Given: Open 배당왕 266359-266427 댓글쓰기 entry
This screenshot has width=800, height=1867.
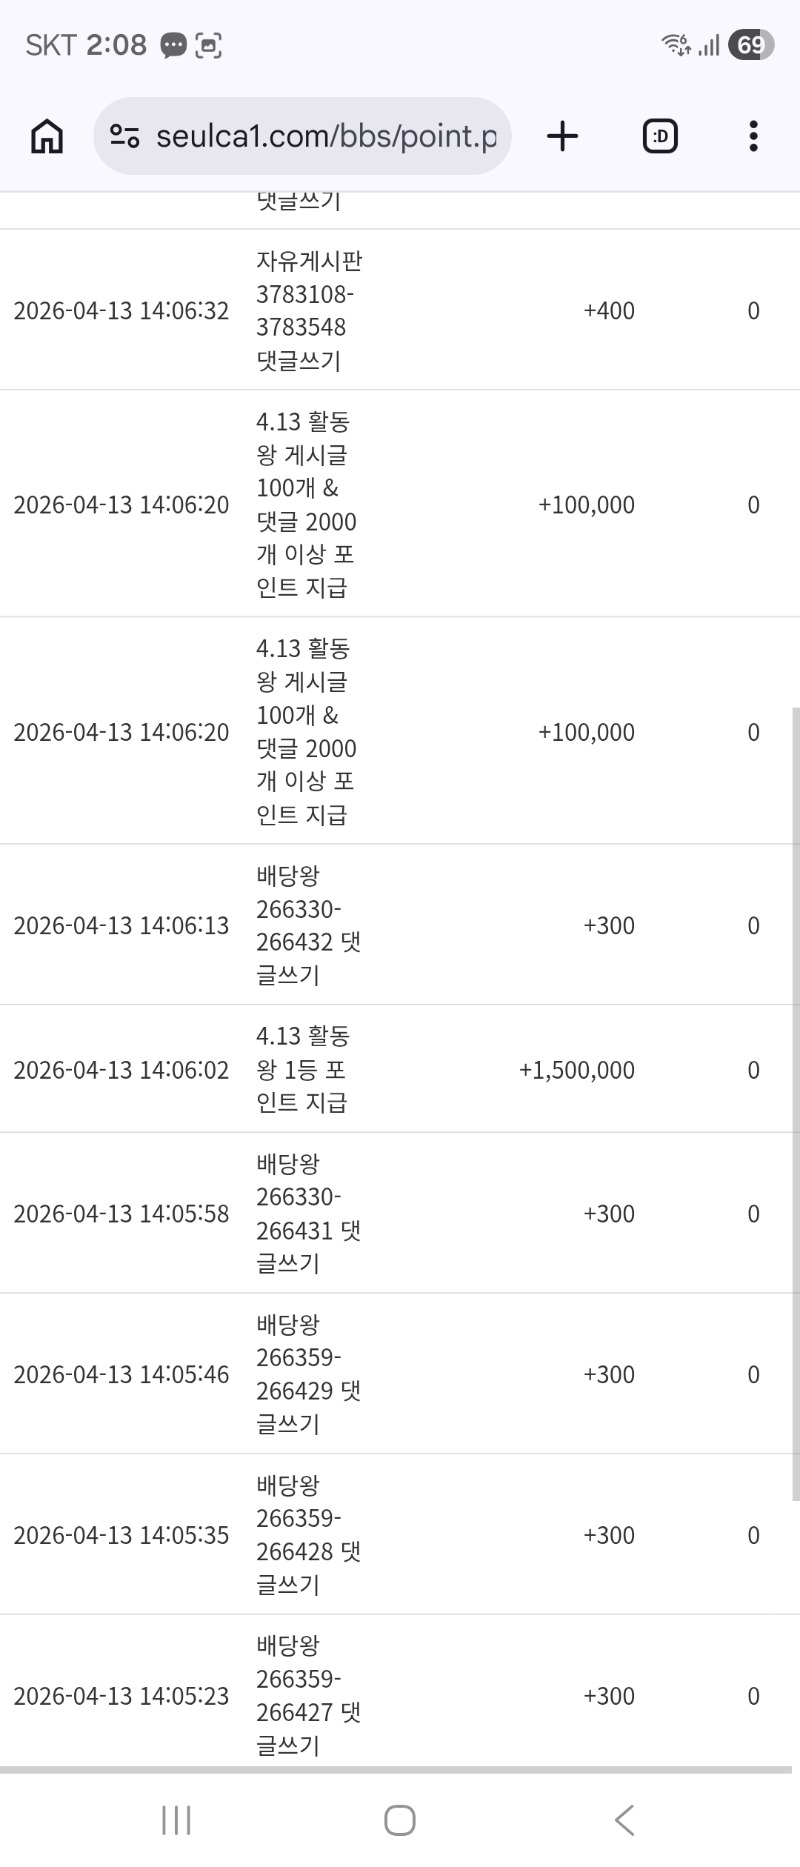Looking at the screenshot, I should point(308,1695).
